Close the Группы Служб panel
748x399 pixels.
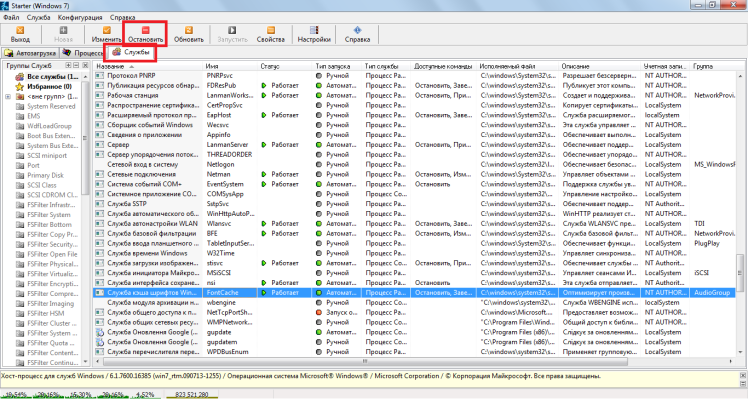[85, 65]
